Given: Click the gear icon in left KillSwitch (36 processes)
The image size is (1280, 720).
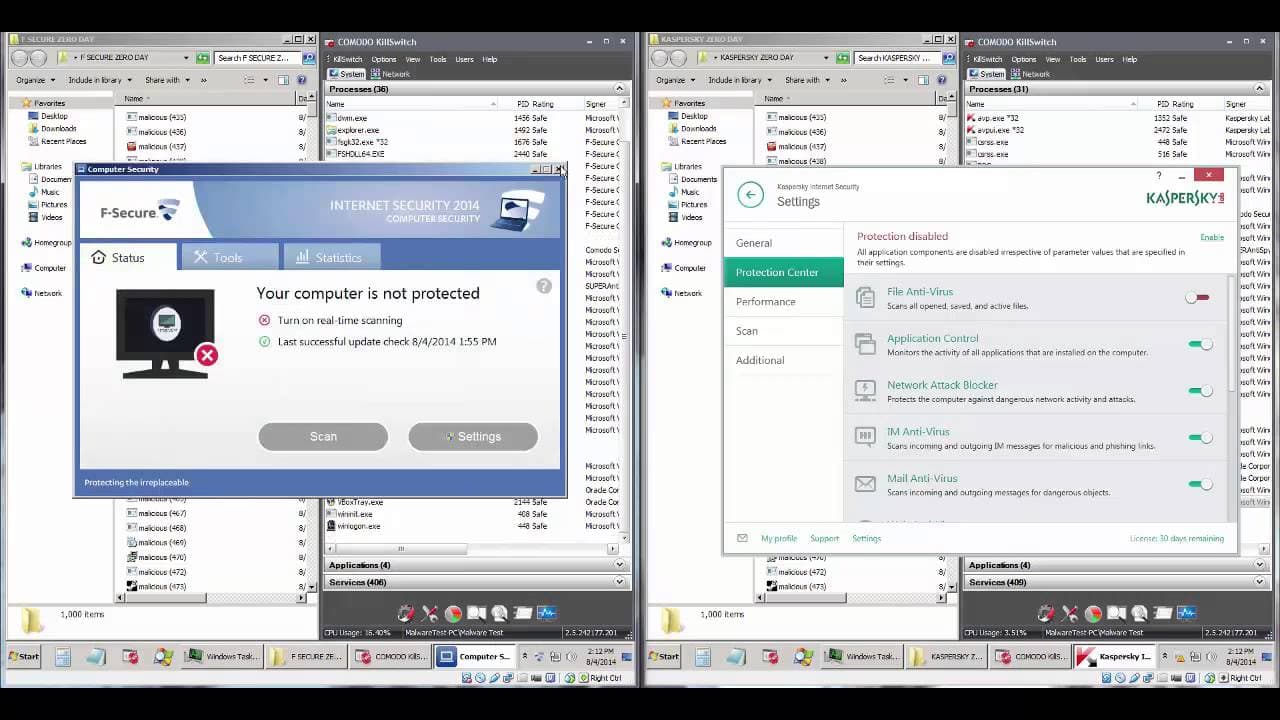Looking at the screenshot, I should [x=405, y=613].
